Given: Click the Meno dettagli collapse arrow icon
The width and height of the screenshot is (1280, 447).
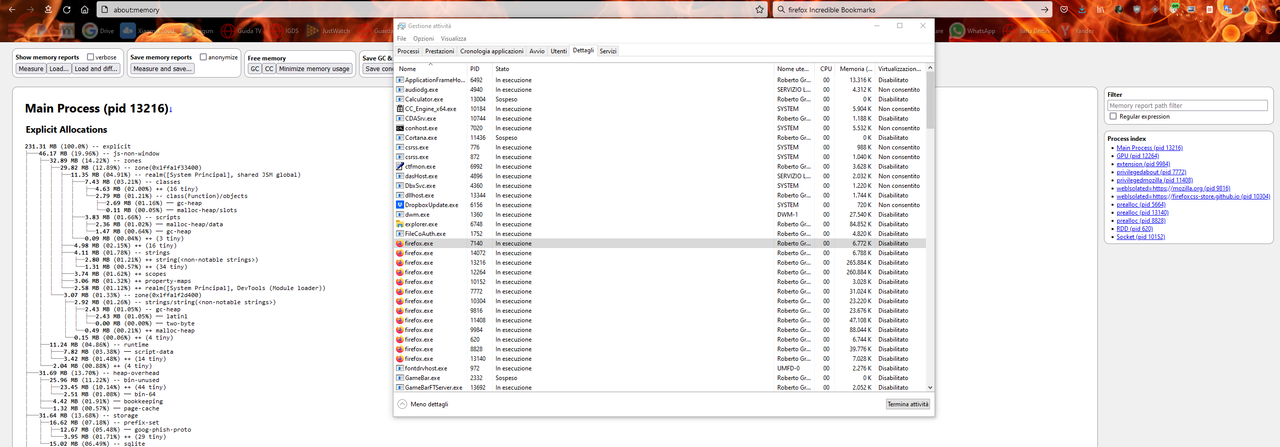Looking at the screenshot, I should [x=402, y=404].
